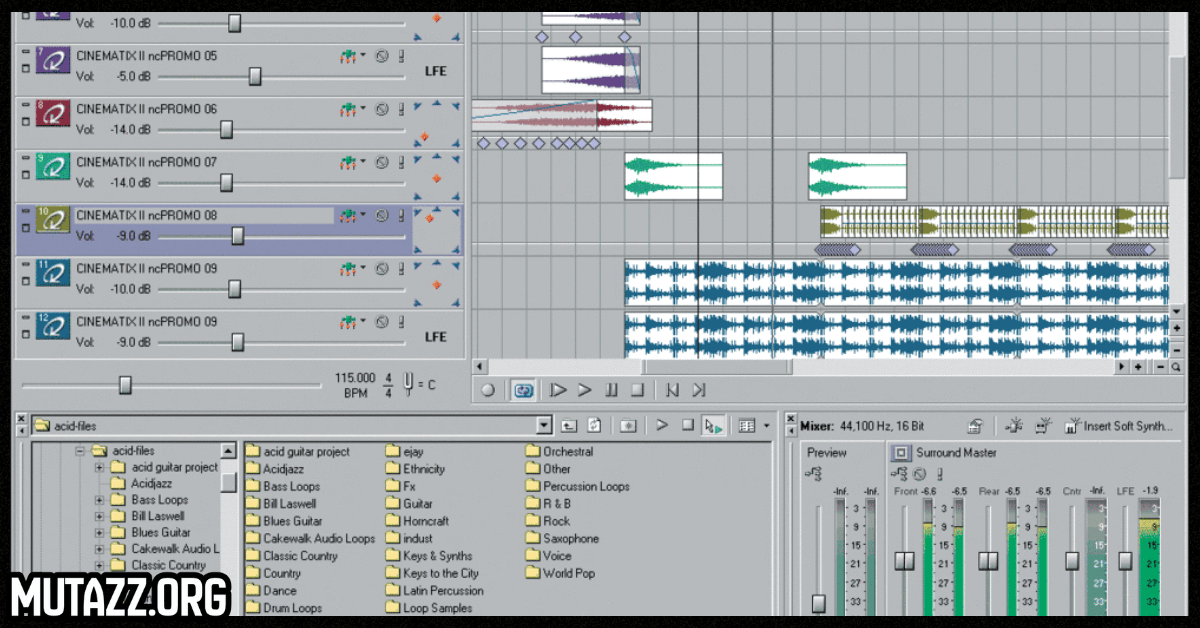The height and width of the screenshot is (628, 1200).
Task: Toggle Loop Playback in the transport bar
Action: click(522, 391)
